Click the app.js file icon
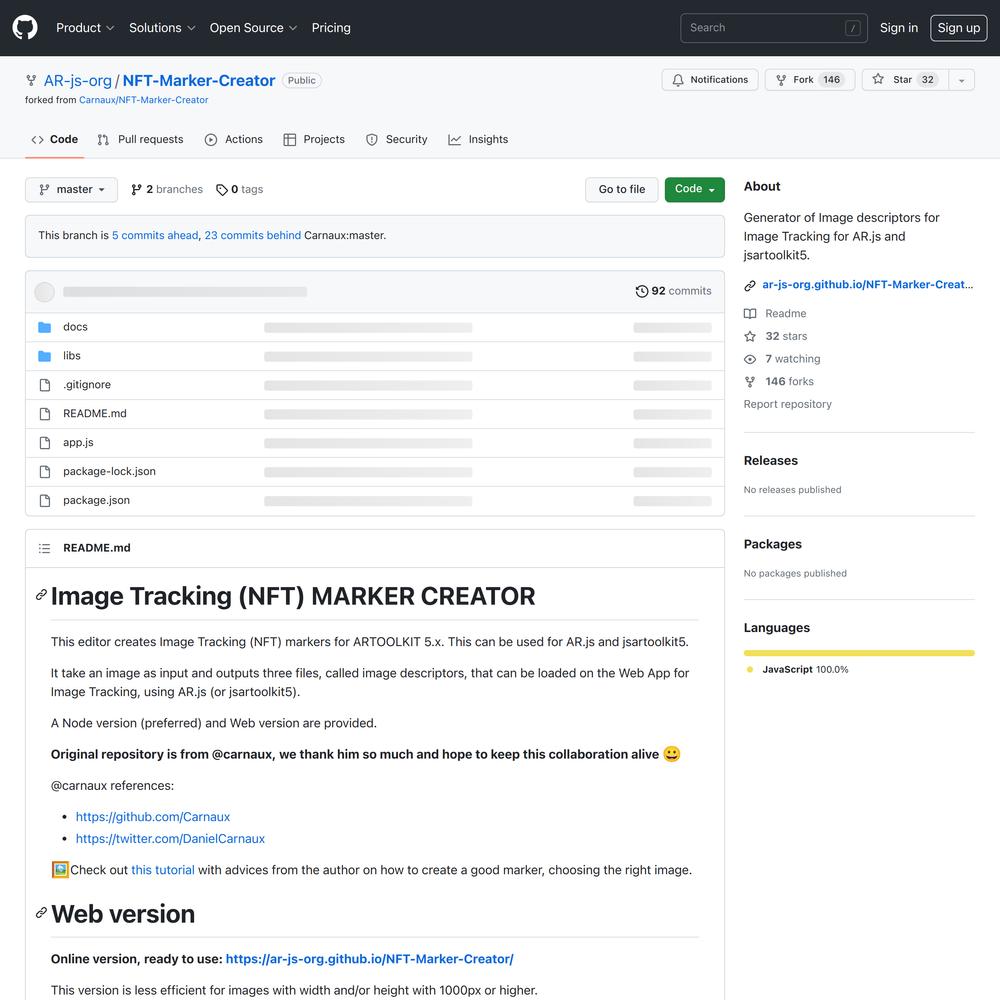 pyautogui.click(x=45, y=443)
